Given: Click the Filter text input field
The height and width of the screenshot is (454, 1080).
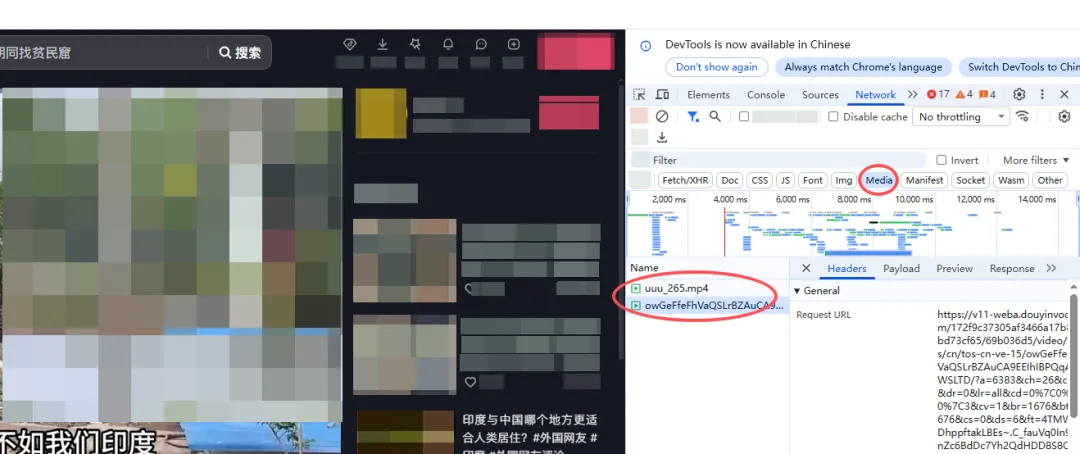Looking at the screenshot, I should (x=787, y=160).
